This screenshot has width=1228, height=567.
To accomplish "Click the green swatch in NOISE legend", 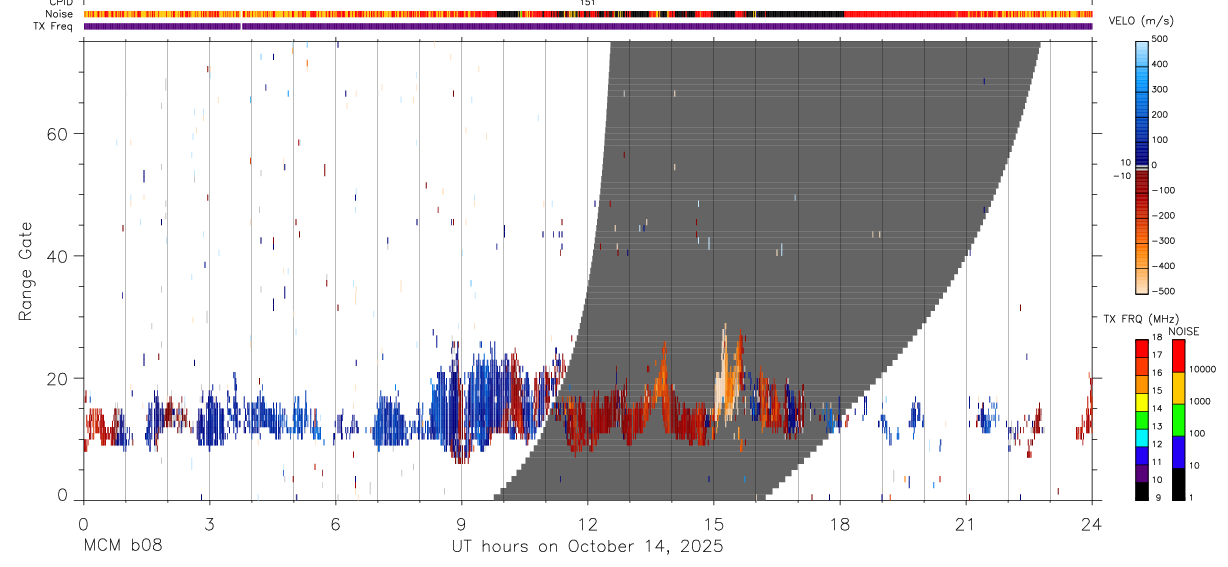I will coord(1178,420).
